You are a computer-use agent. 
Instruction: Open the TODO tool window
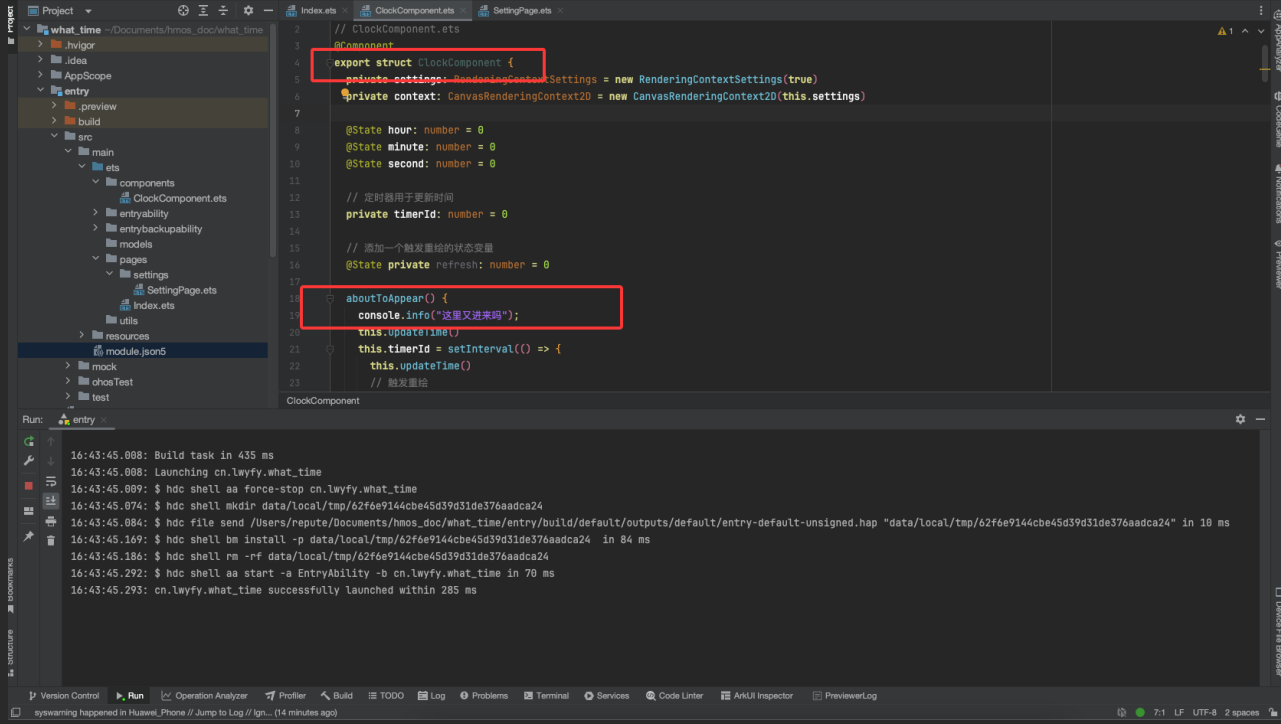[385, 696]
